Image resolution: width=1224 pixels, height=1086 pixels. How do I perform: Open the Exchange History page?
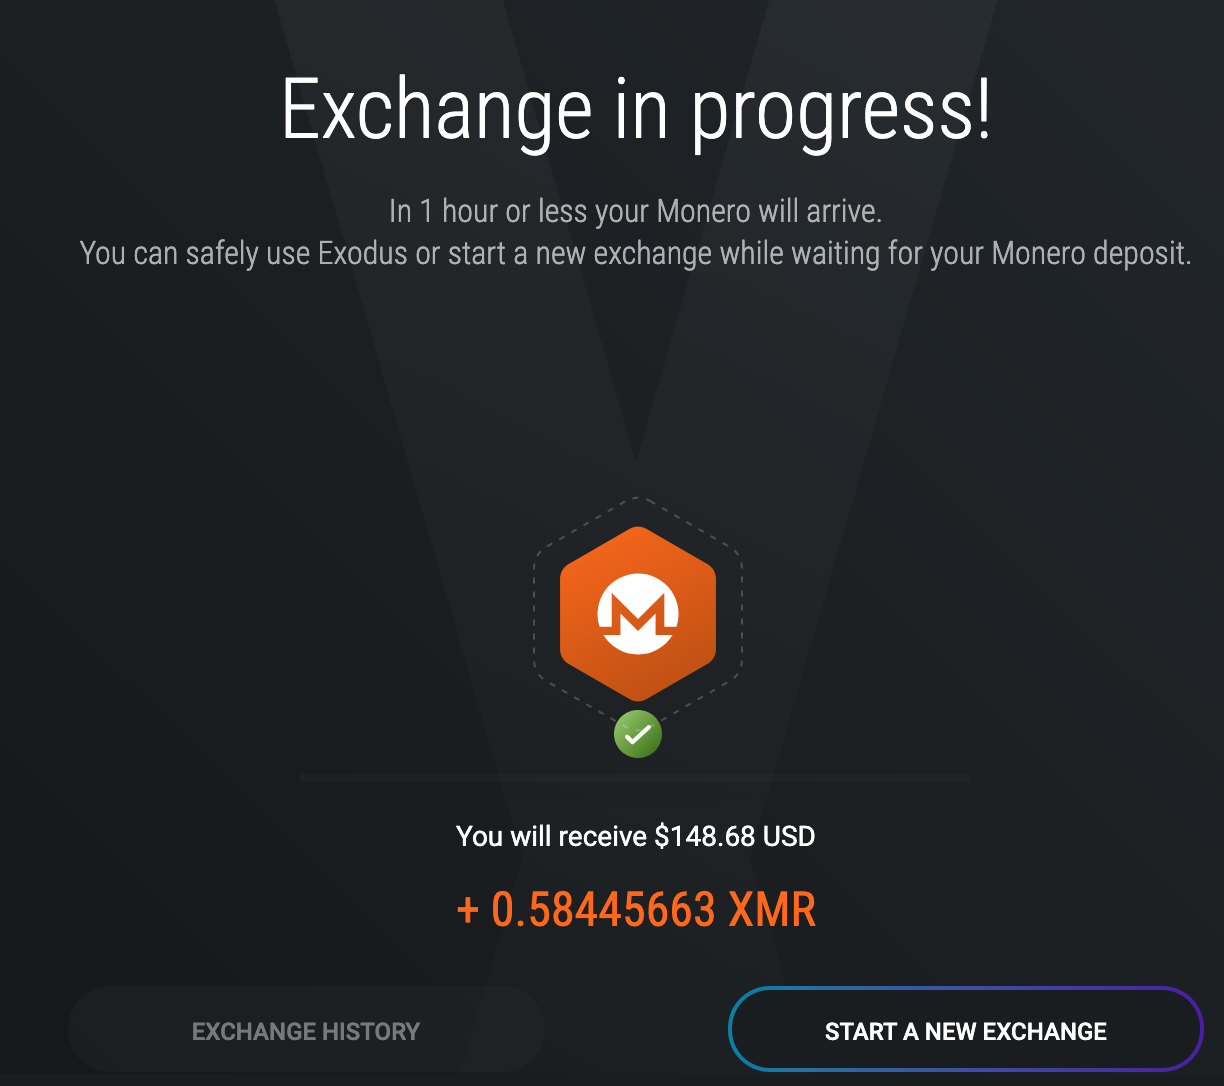coord(306,1031)
